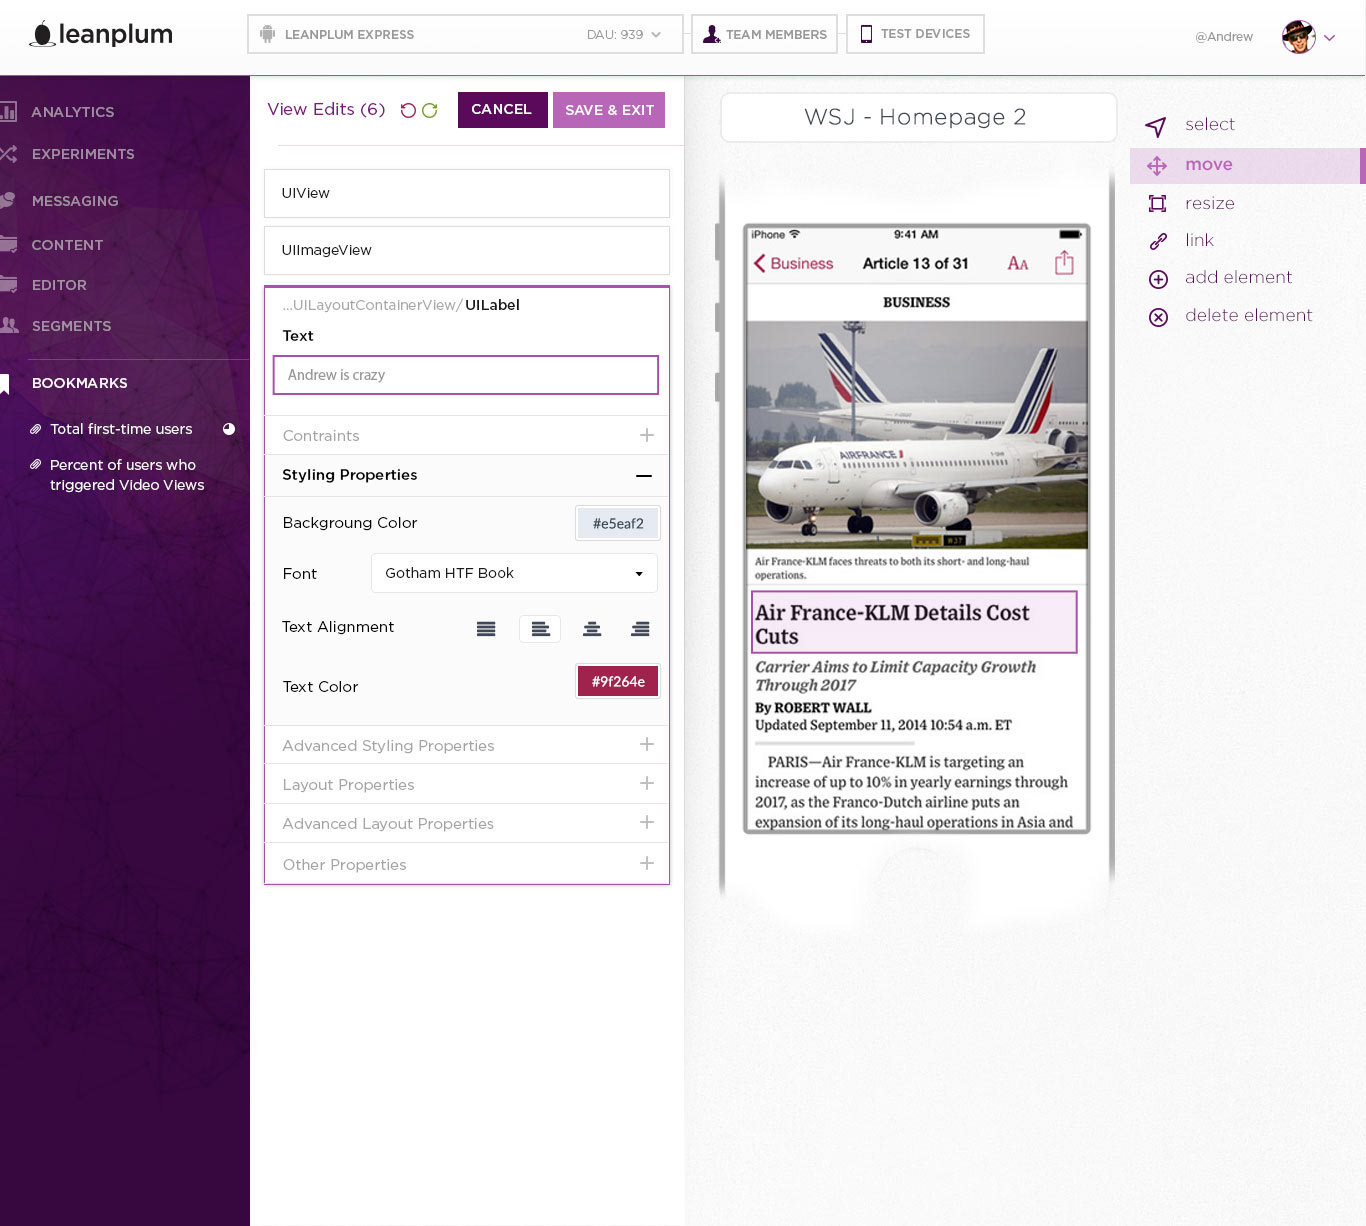The width and height of the screenshot is (1366, 1226).
Task: Choose the resize tool icon
Action: (1158, 204)
